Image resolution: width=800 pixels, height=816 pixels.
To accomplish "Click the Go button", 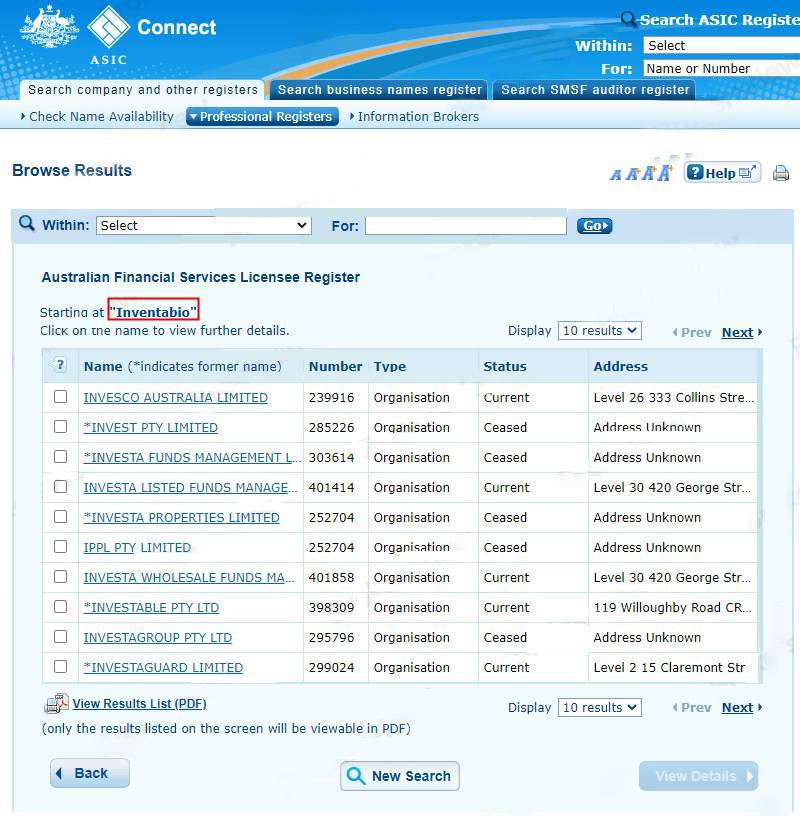I will click(594, 226).
